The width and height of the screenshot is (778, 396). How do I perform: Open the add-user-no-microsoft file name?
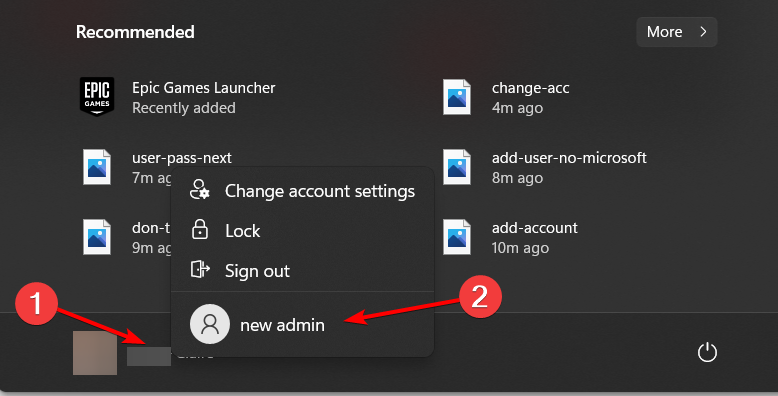(x=569, y=158)
